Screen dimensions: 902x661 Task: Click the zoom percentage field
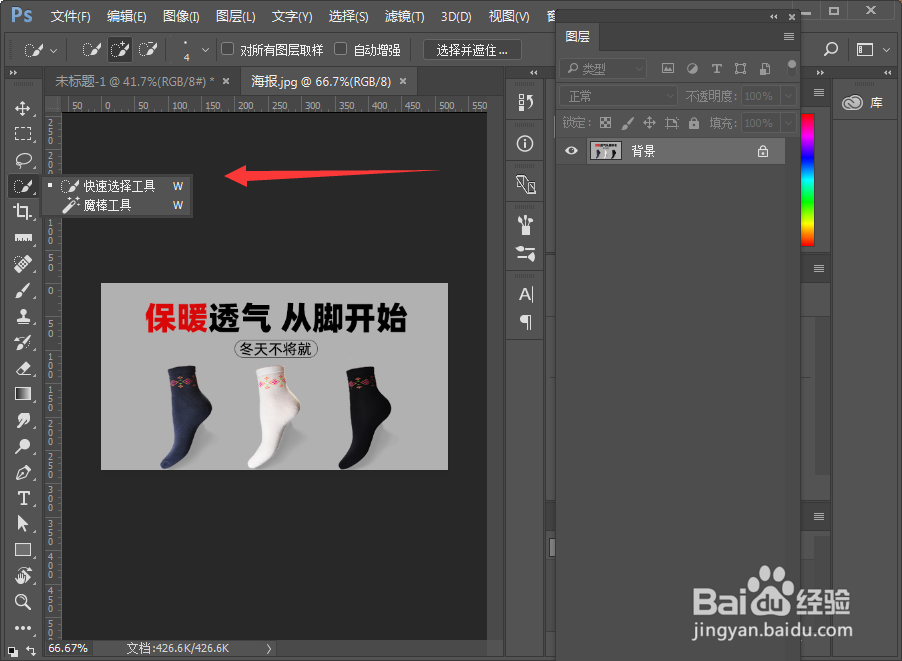click(68, 648)
